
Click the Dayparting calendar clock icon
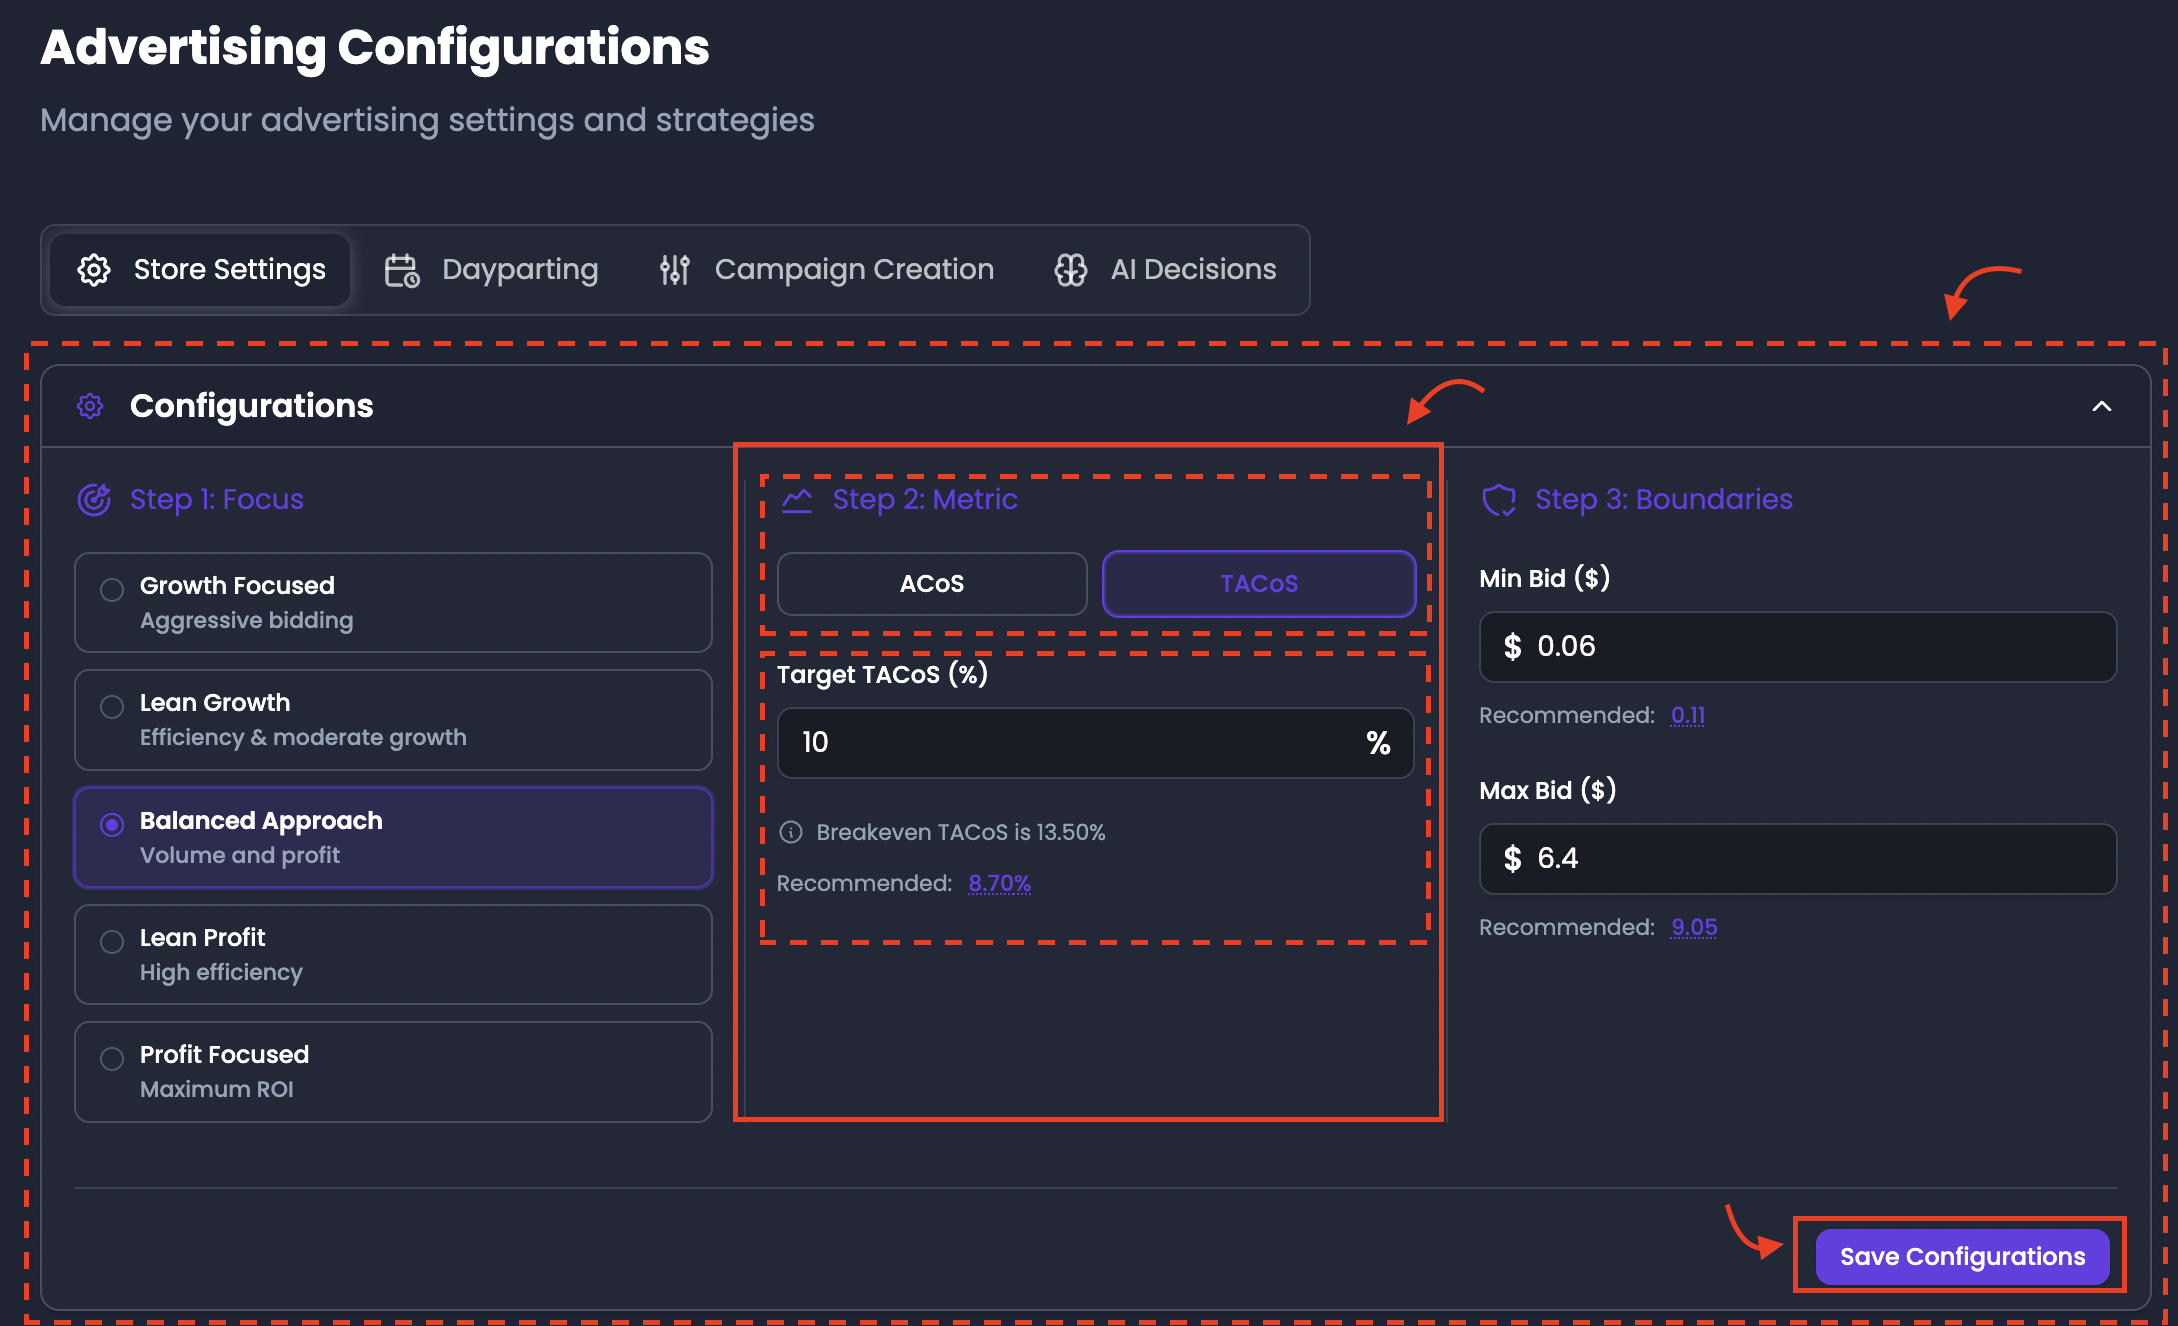point(402,270)
